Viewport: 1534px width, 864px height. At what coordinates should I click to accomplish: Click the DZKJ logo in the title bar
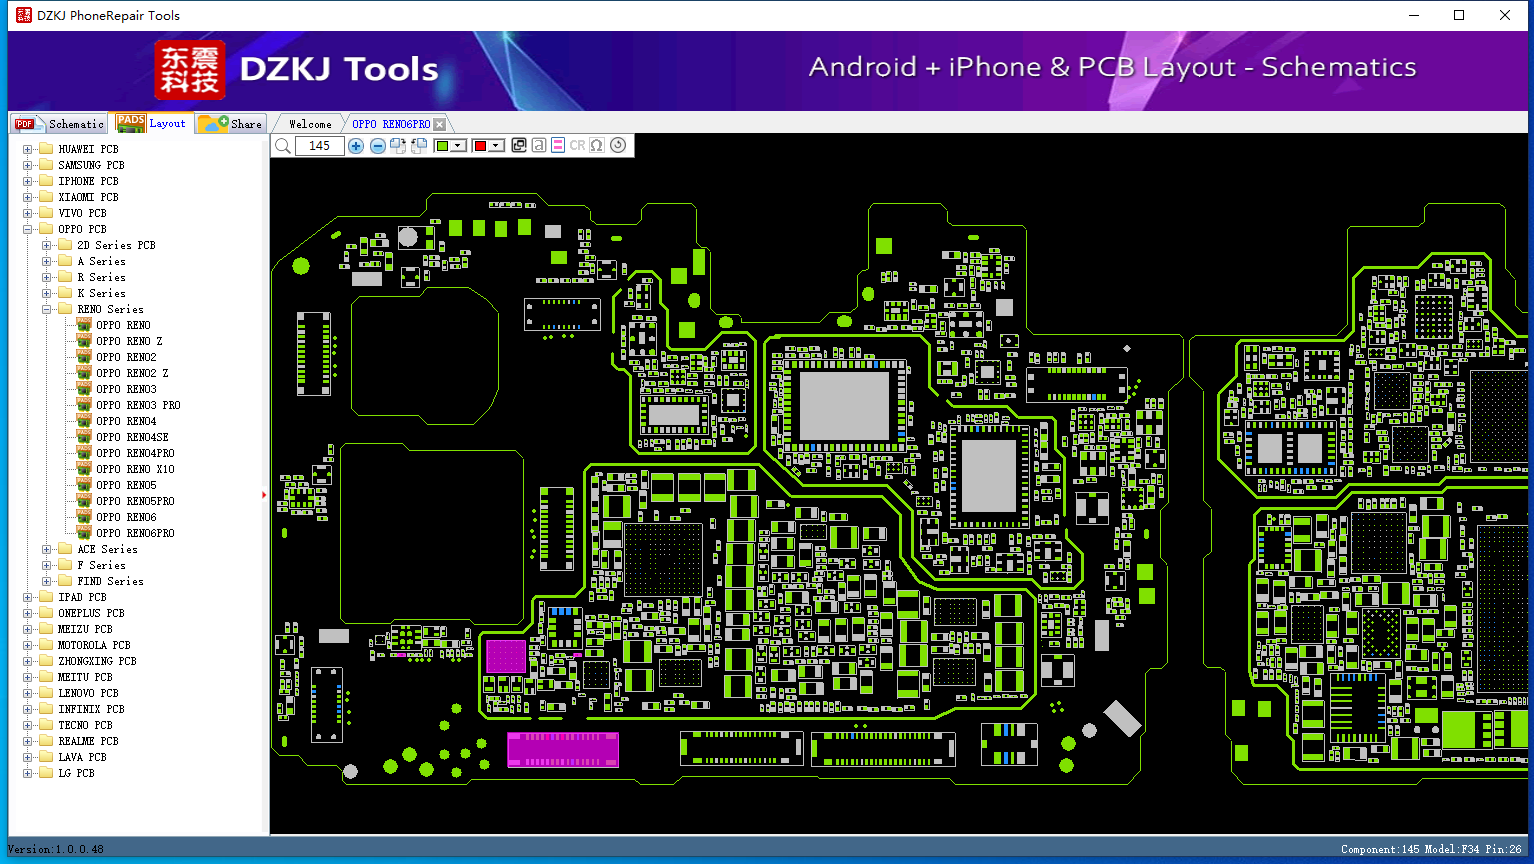[23, 15]
